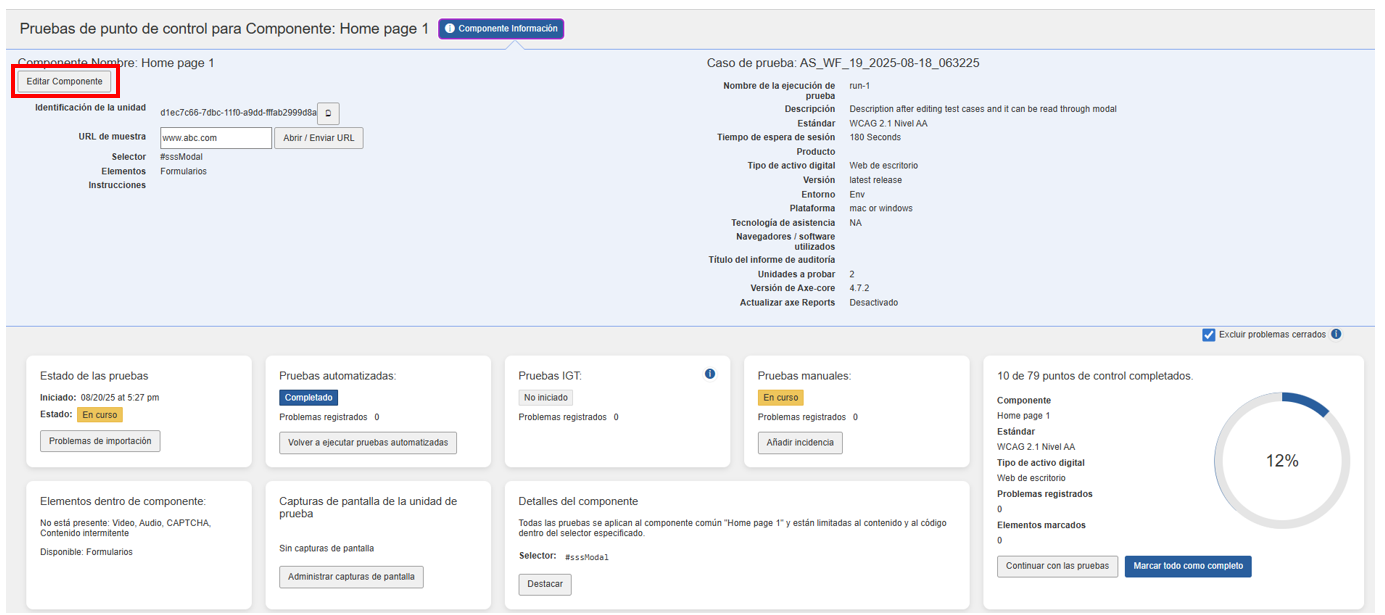Uncheck Excluir problemas cerrados checkbox

1209,335
